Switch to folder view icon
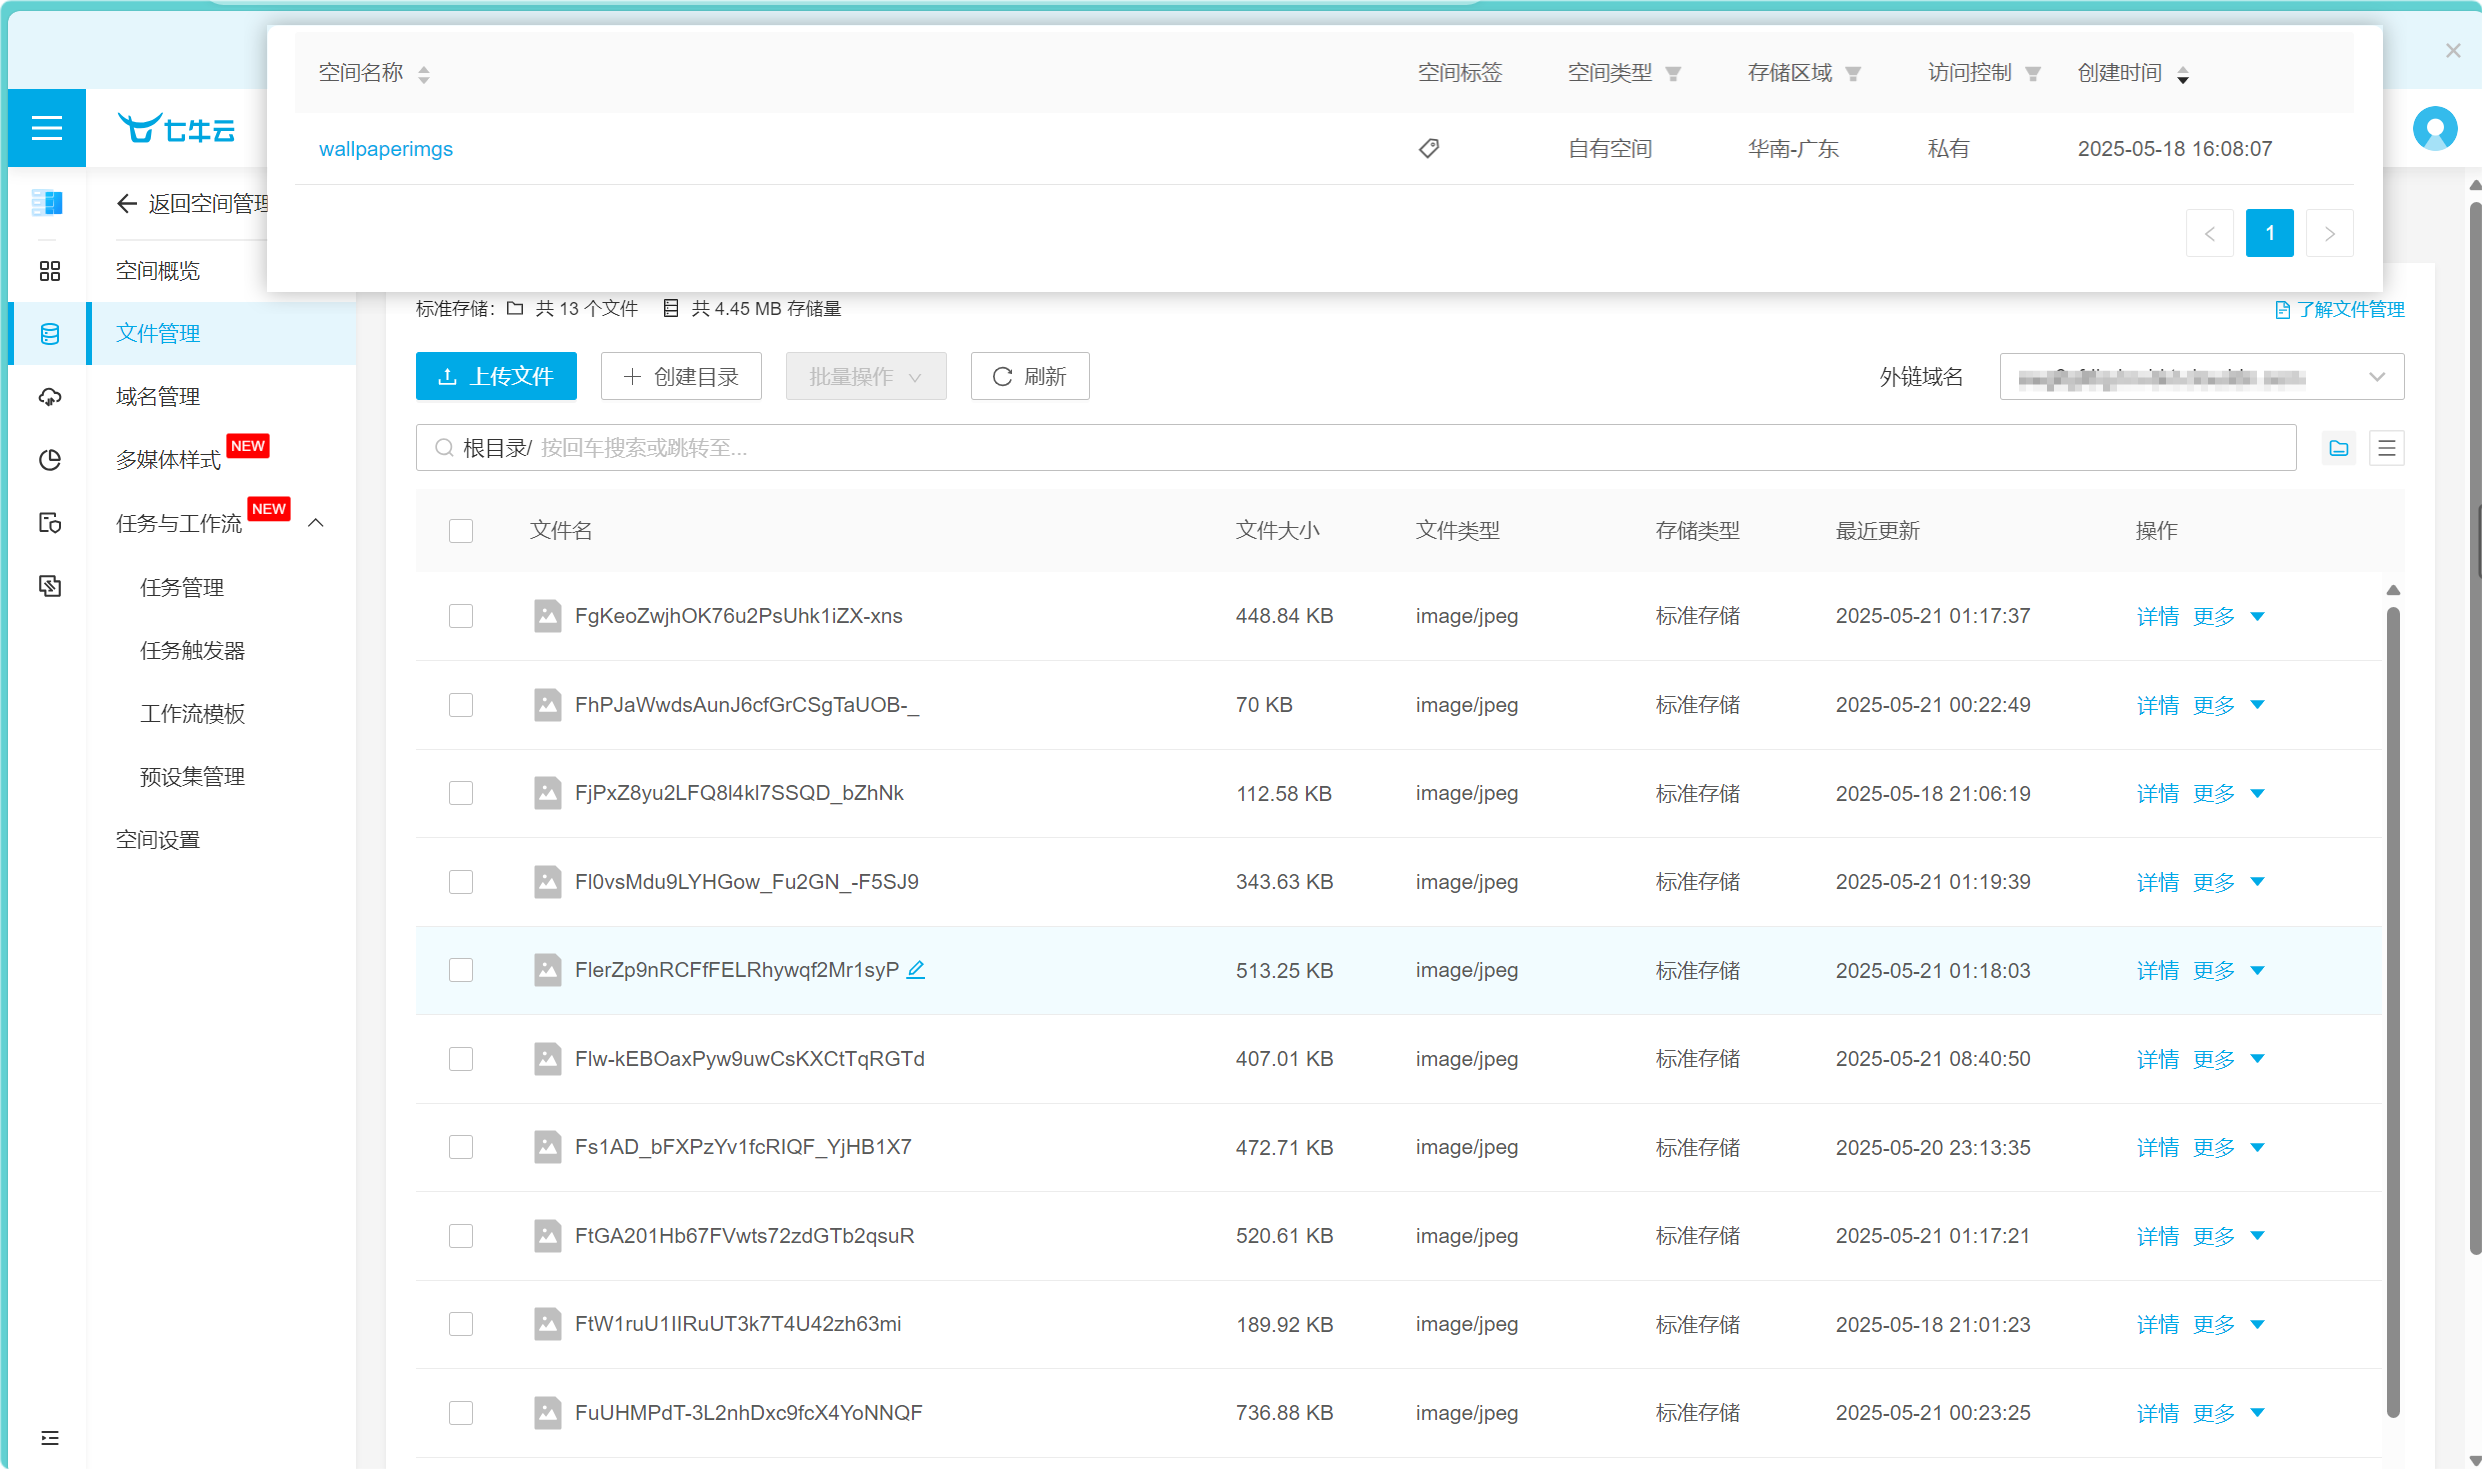 (x=2338, y=448)
